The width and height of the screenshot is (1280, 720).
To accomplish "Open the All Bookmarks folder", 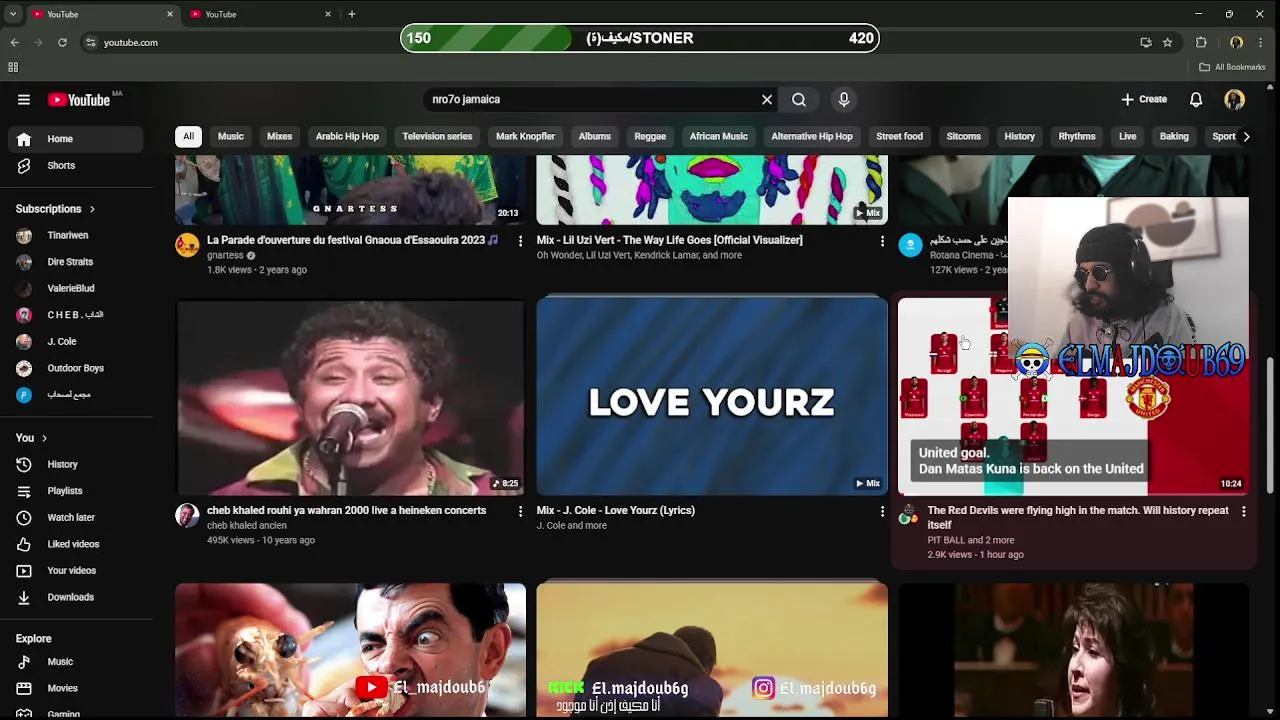I will tap(1232, 67).
